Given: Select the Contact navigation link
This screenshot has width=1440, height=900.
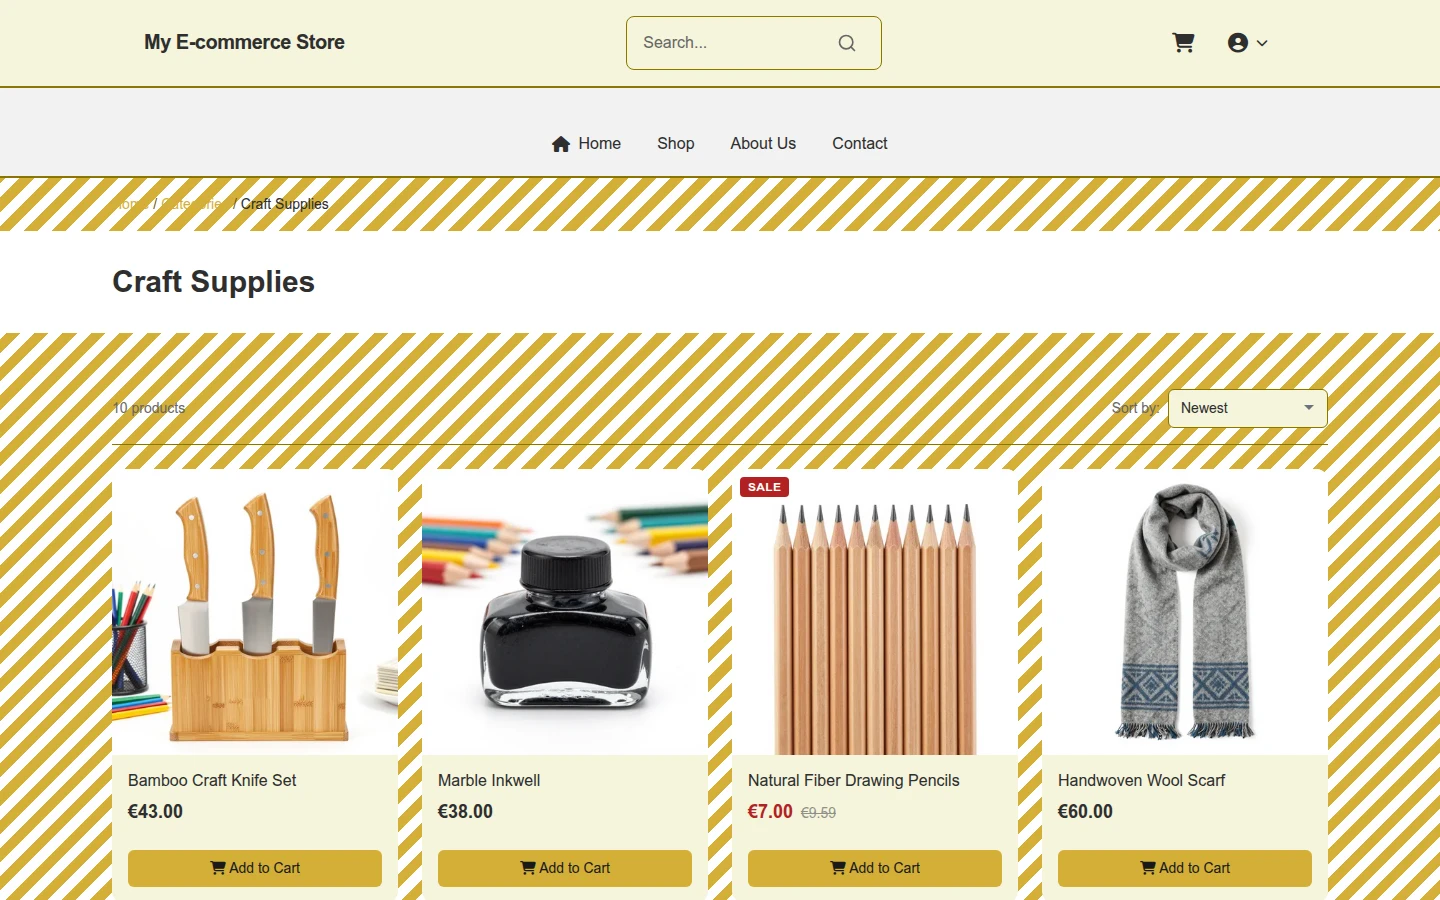Looking at the screenshot, I should 860,143.
